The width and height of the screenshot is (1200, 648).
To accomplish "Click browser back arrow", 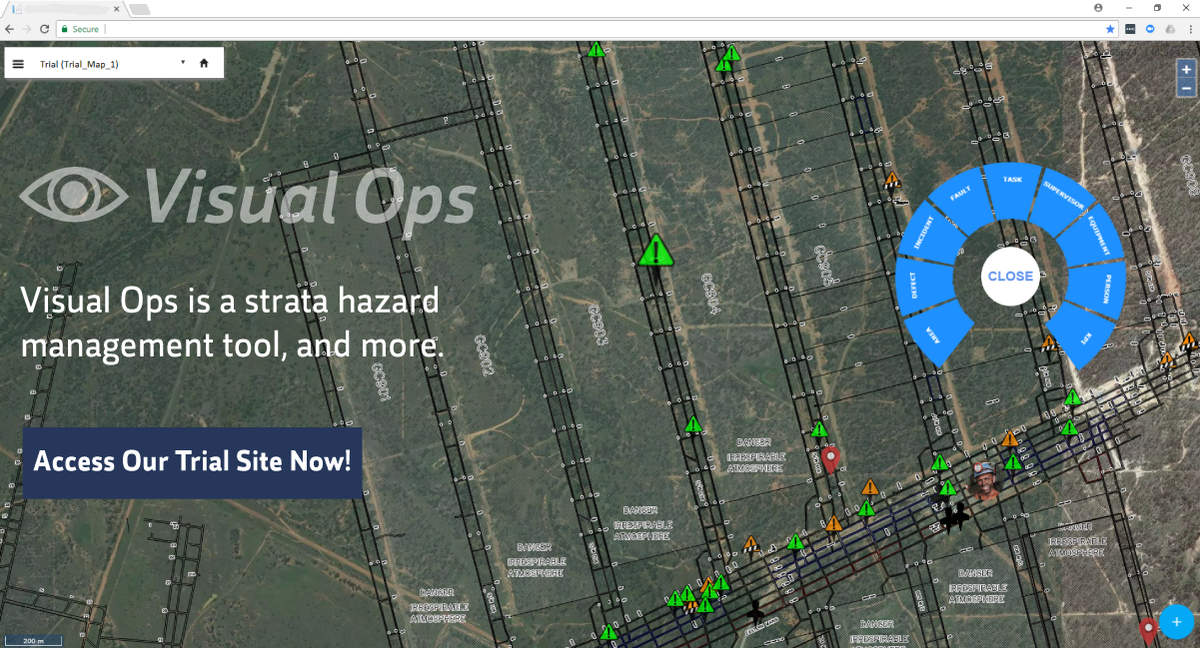I will pos(10,29).
